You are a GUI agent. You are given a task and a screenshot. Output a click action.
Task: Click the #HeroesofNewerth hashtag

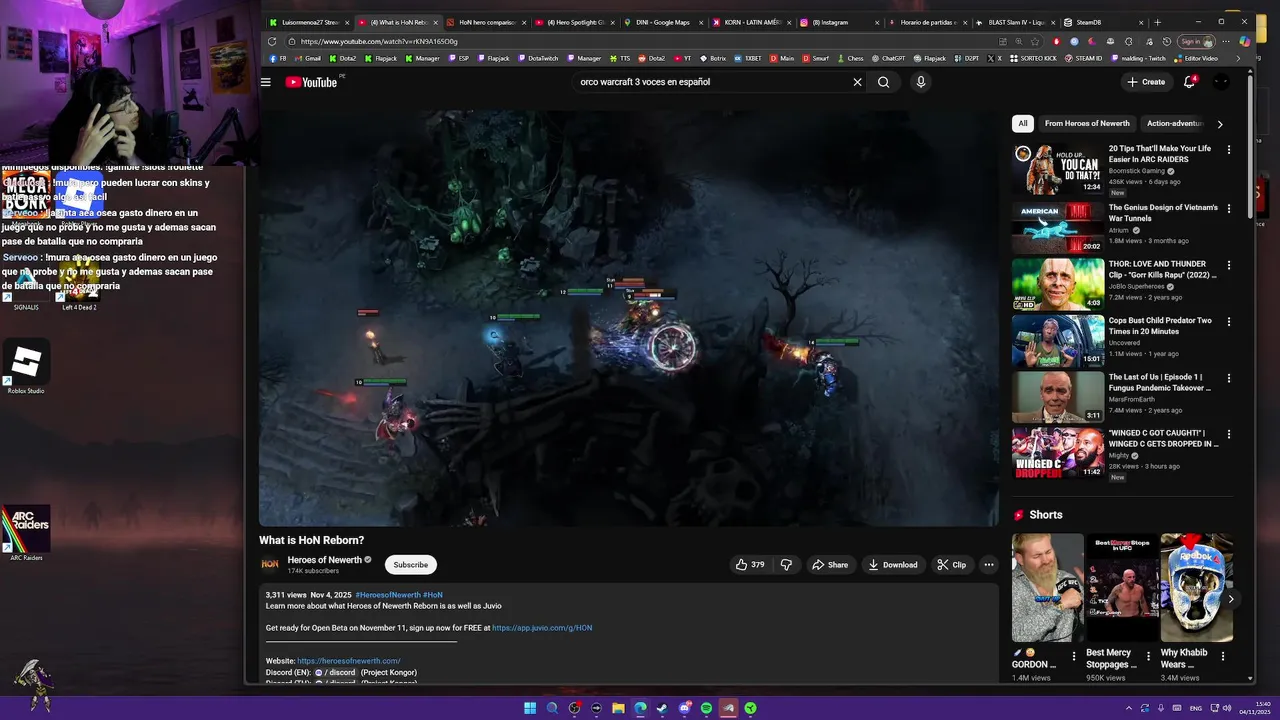pos(387,595)
